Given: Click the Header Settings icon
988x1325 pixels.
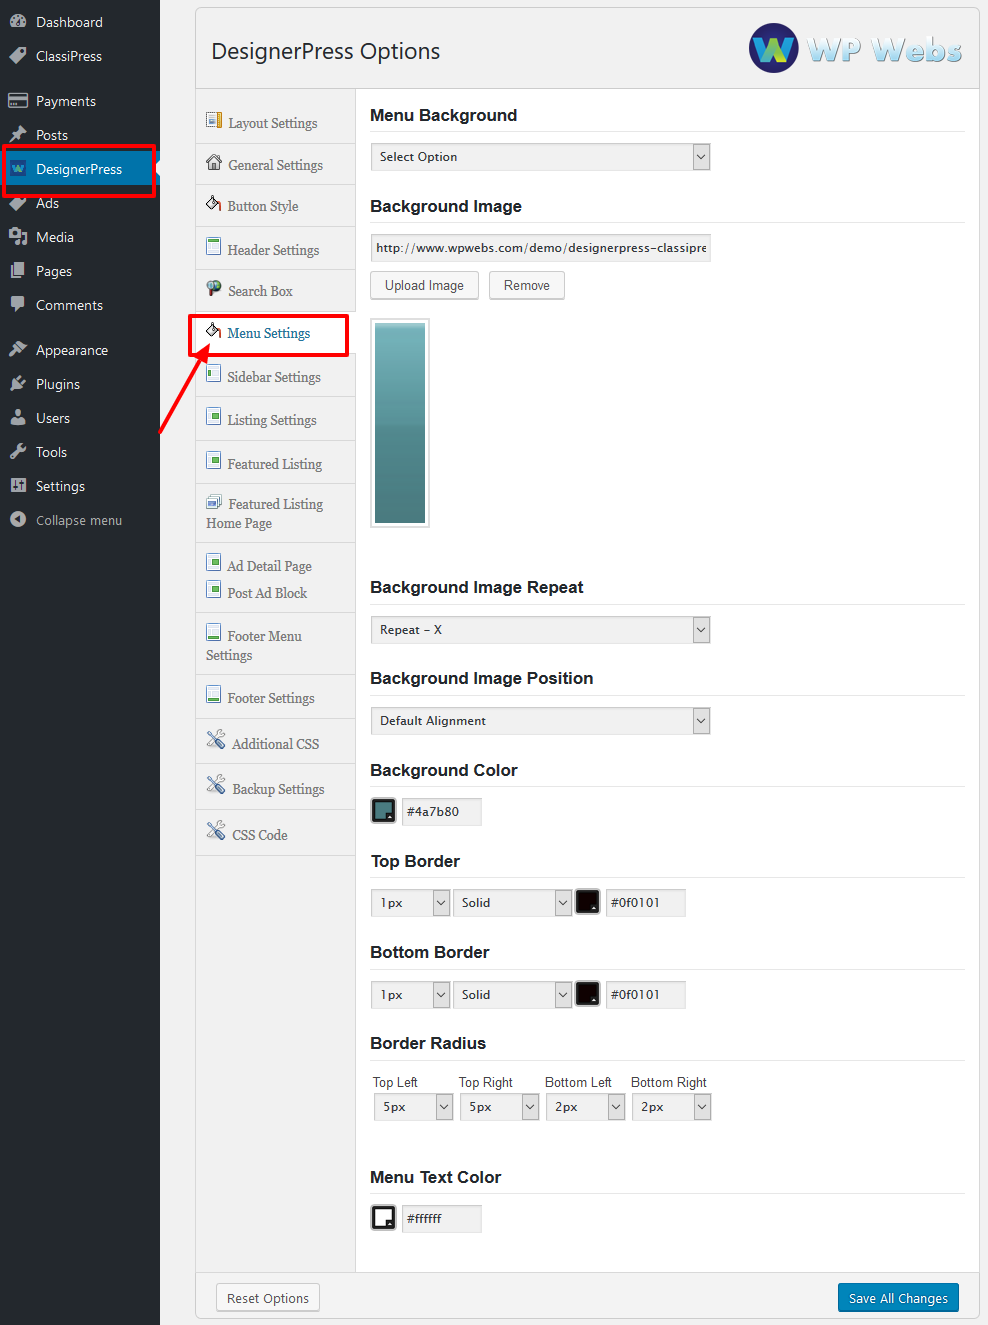Looking at the screenshot, I should pyautogui.click(x=214, y=246).
